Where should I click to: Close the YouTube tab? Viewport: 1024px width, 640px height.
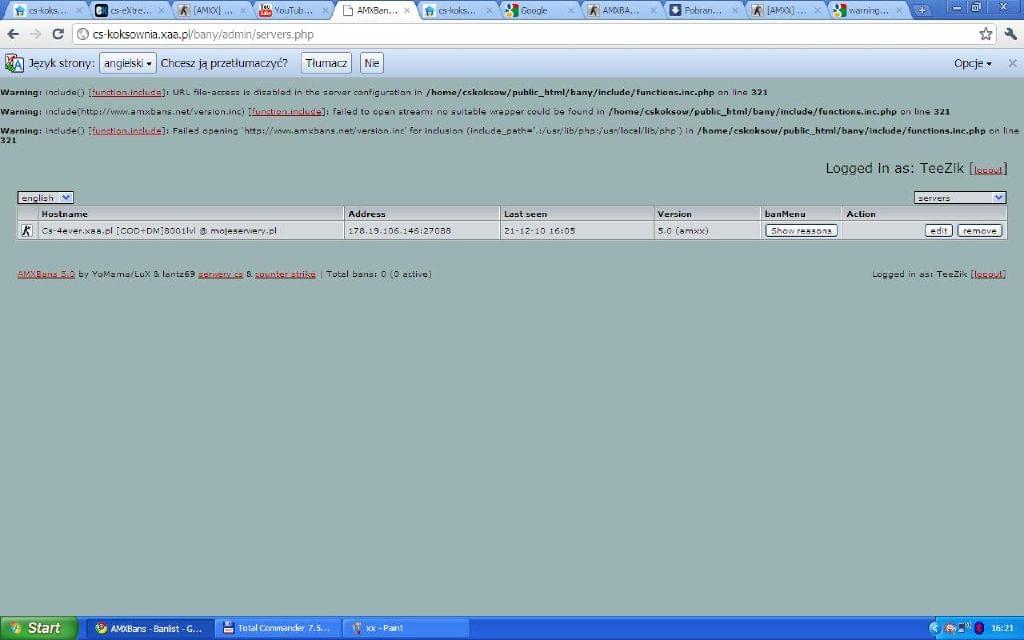(325, 10)
